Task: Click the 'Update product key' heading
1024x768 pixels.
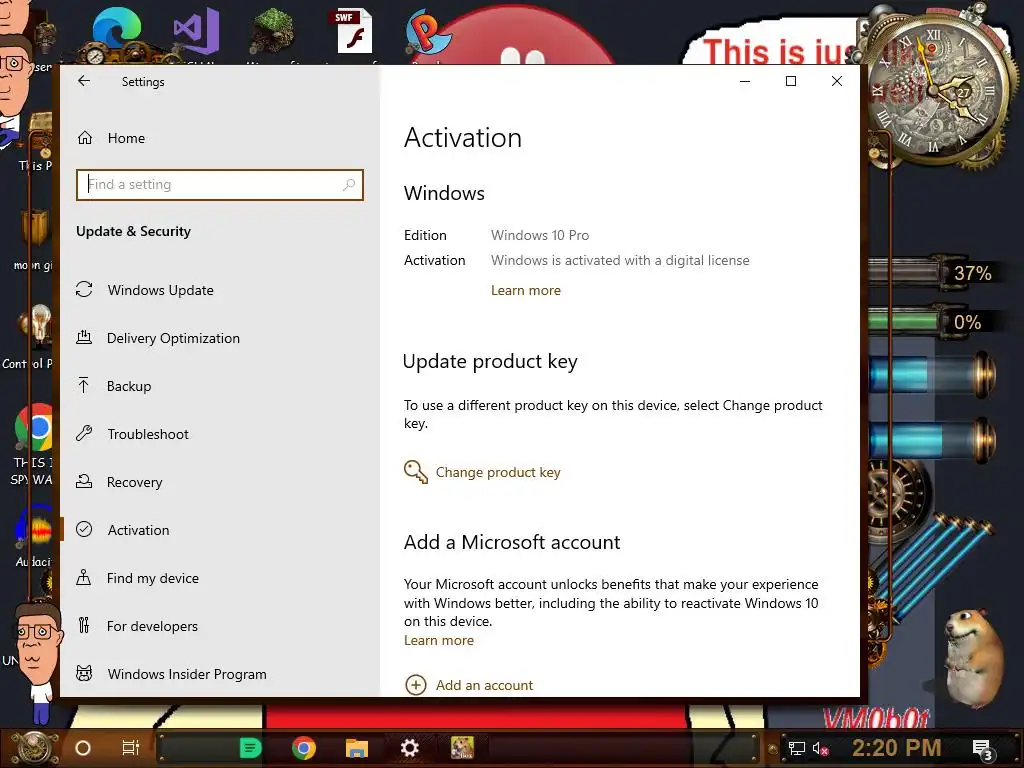Action: (490, 361)
